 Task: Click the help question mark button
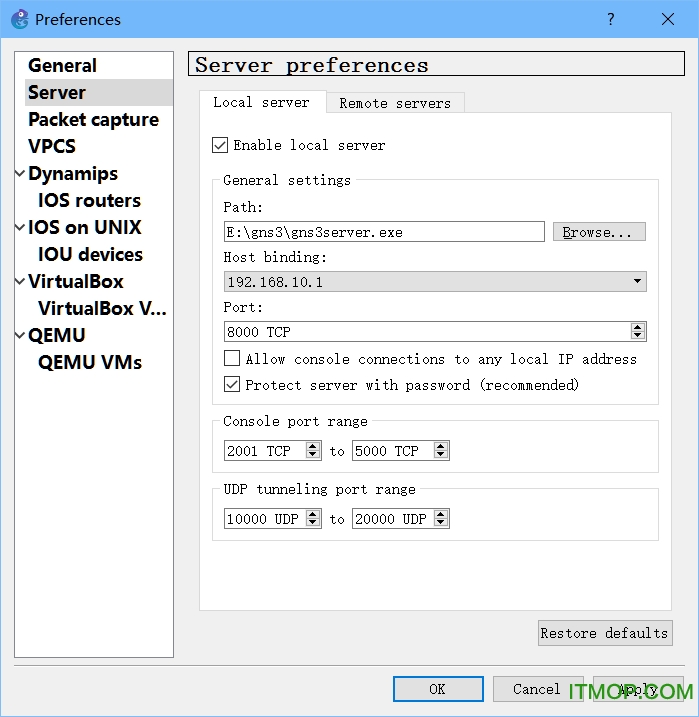coord(610,19)
